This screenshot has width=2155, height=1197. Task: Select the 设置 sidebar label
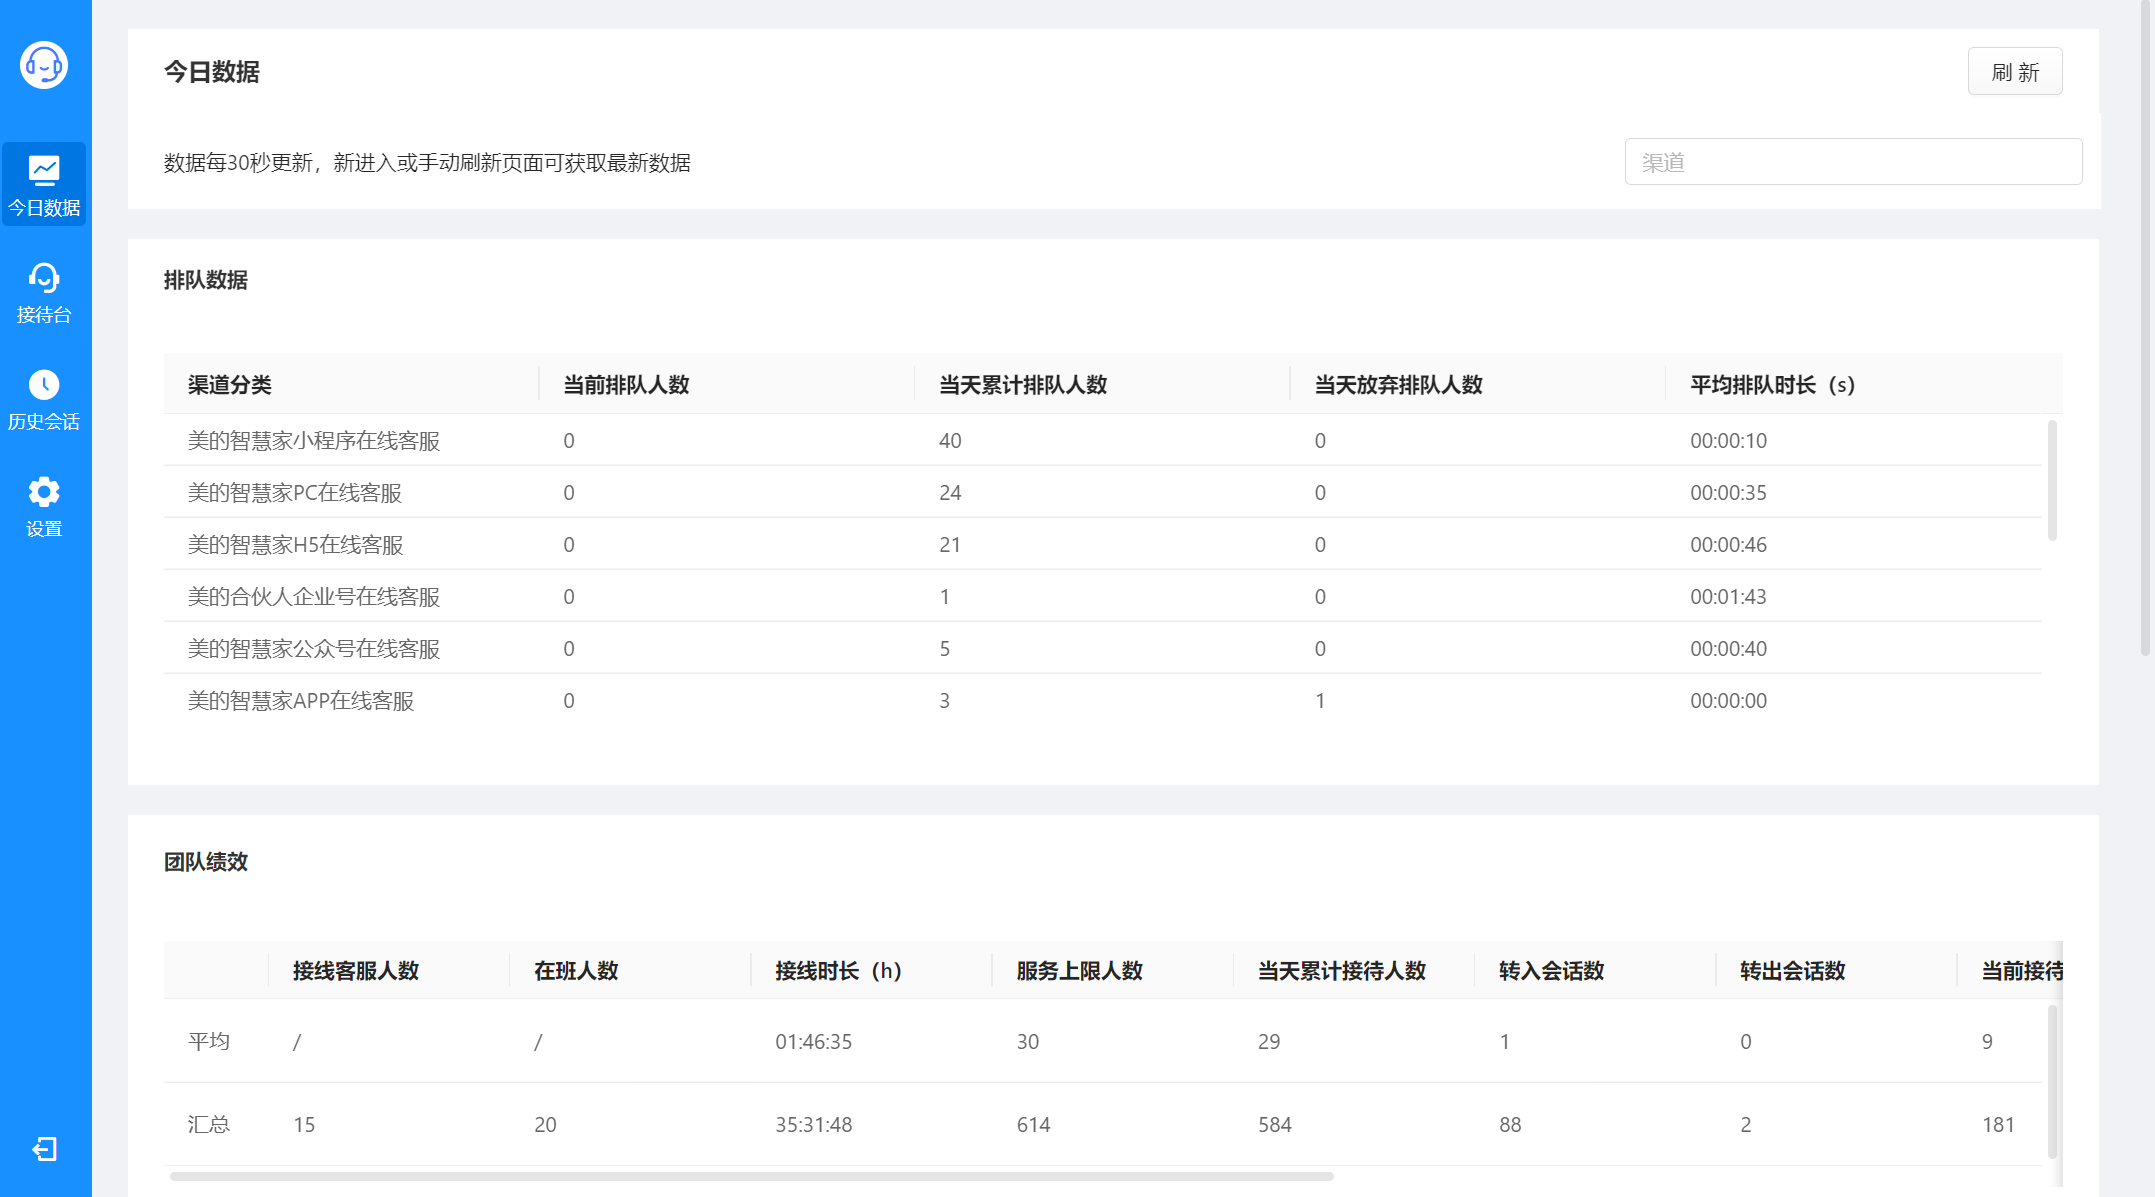(x=44, y=529)
